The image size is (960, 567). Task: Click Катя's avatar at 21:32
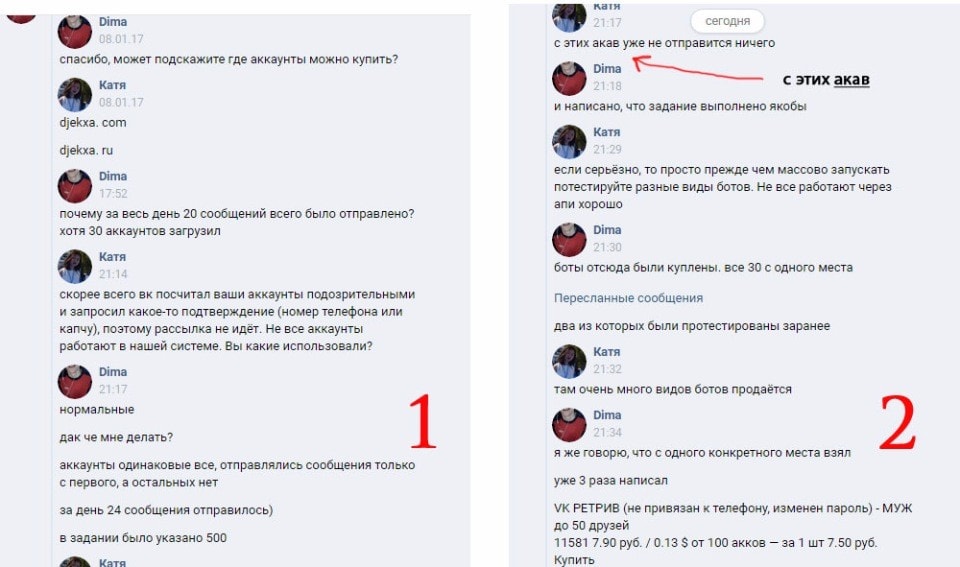[569, 361]
